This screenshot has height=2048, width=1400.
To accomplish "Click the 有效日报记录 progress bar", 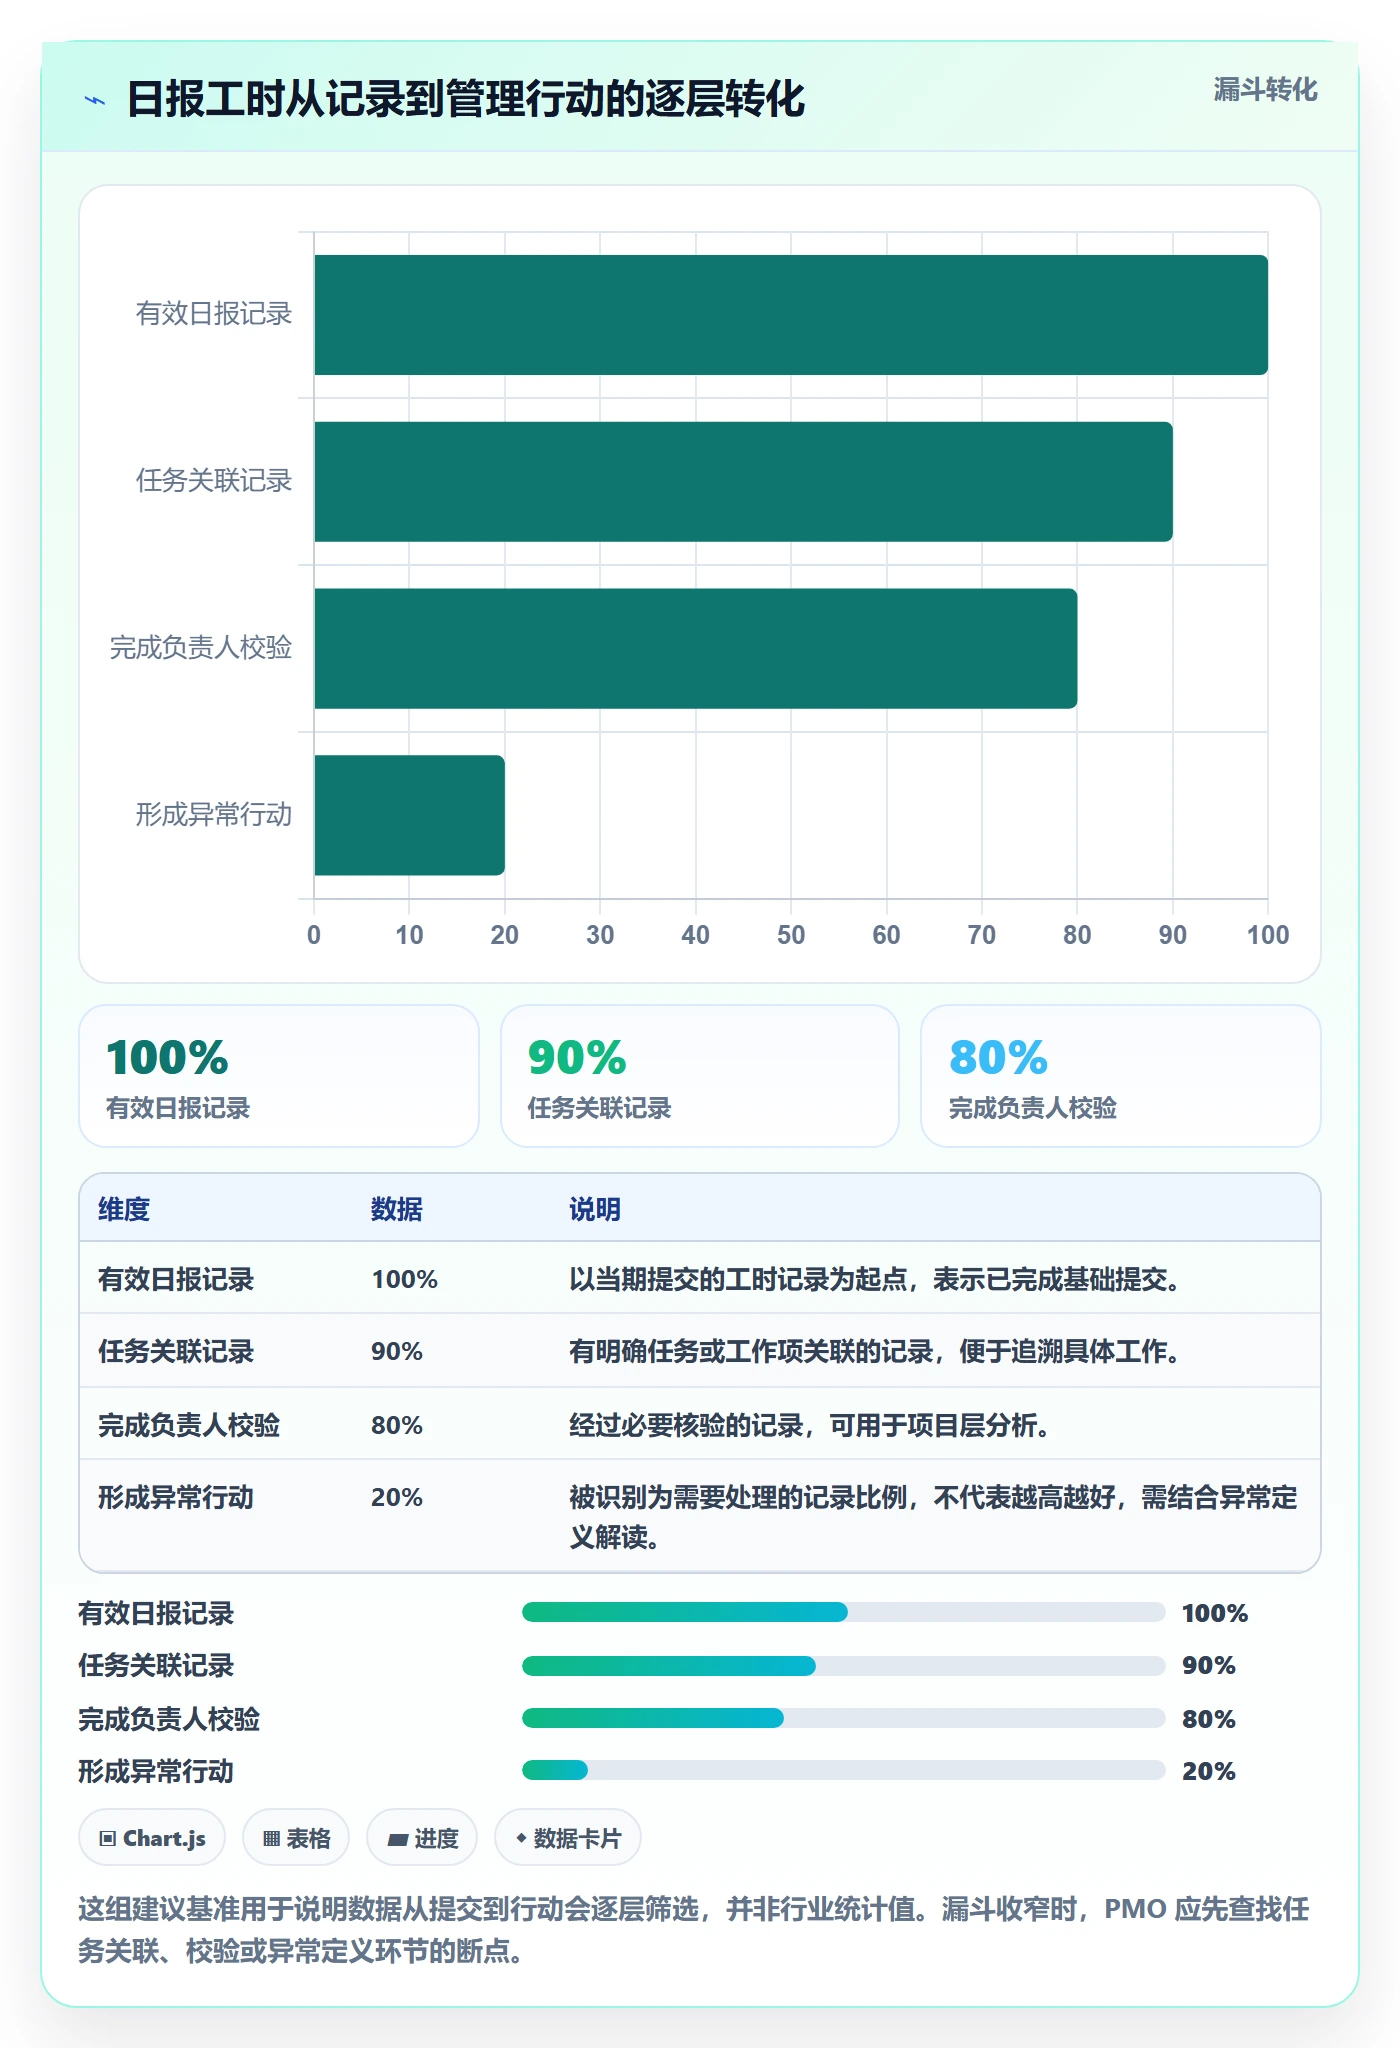I will click(x=844, y=1612).
